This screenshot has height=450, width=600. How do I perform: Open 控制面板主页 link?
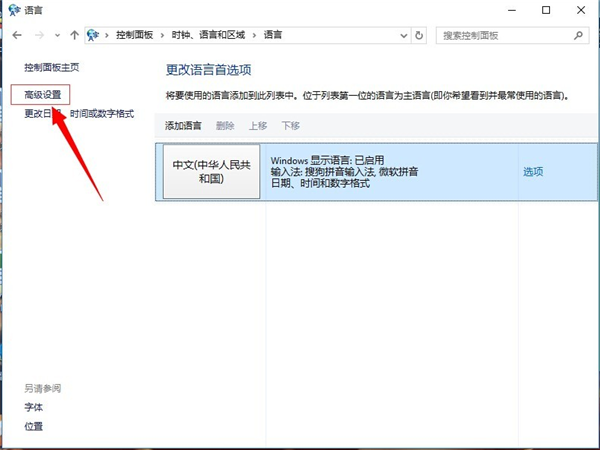[51, 67]
